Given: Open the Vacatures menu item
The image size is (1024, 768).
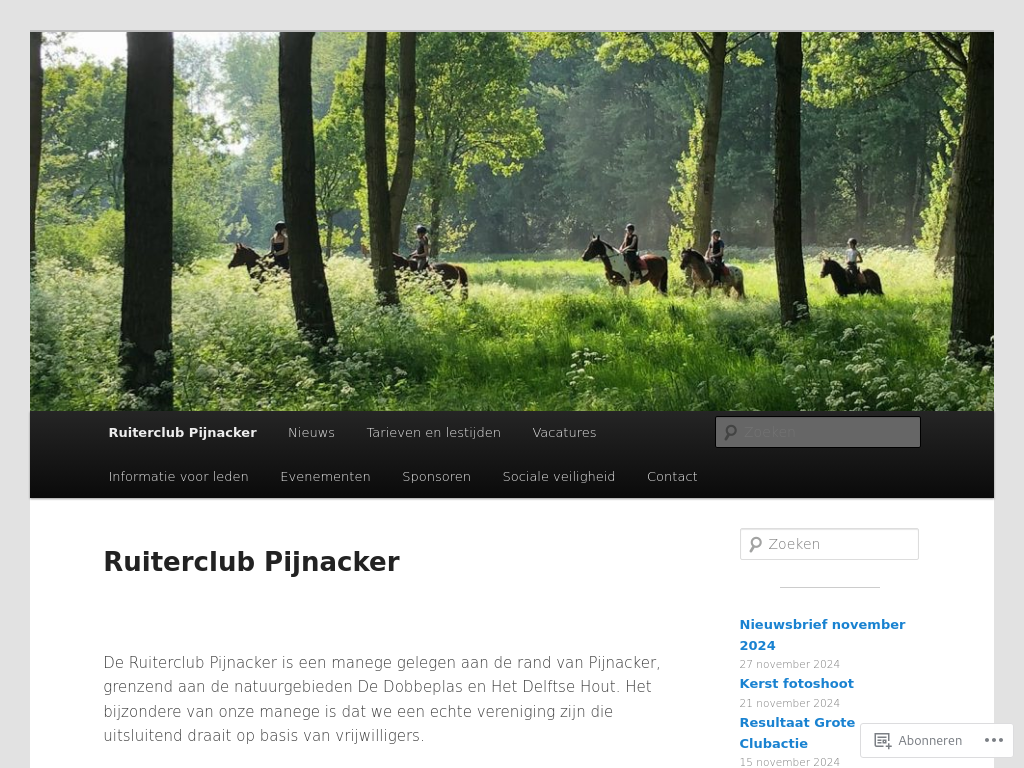Looking at the screenshot, I should [x=564, y=432].
